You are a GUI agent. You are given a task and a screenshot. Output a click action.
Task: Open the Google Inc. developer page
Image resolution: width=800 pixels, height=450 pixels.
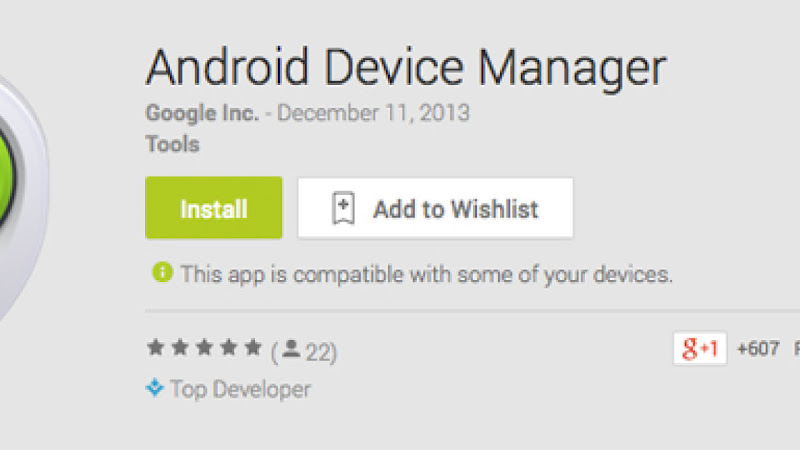tap(202, 113)
